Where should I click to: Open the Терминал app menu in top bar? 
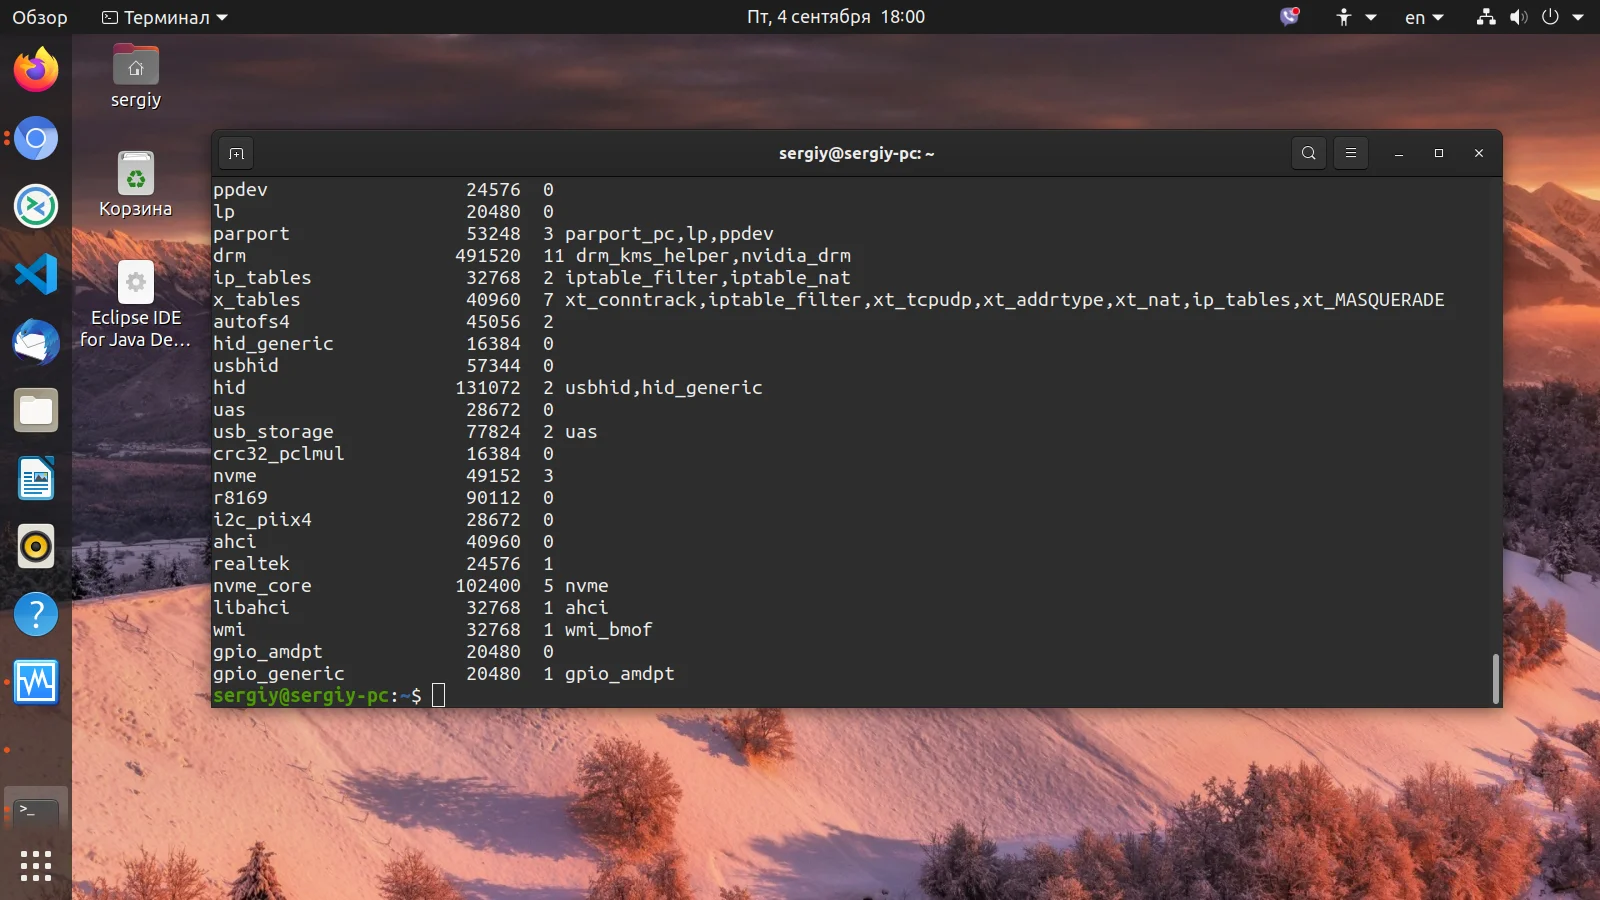point(165,17)
